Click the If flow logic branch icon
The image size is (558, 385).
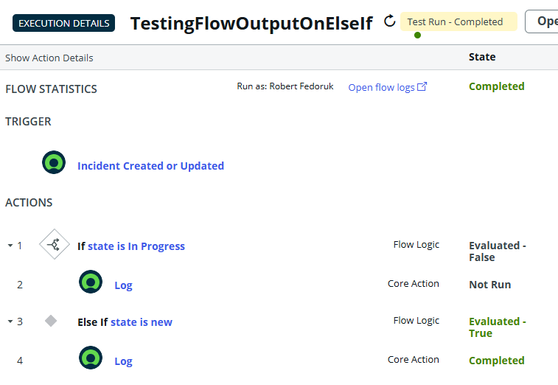point(54,244)
